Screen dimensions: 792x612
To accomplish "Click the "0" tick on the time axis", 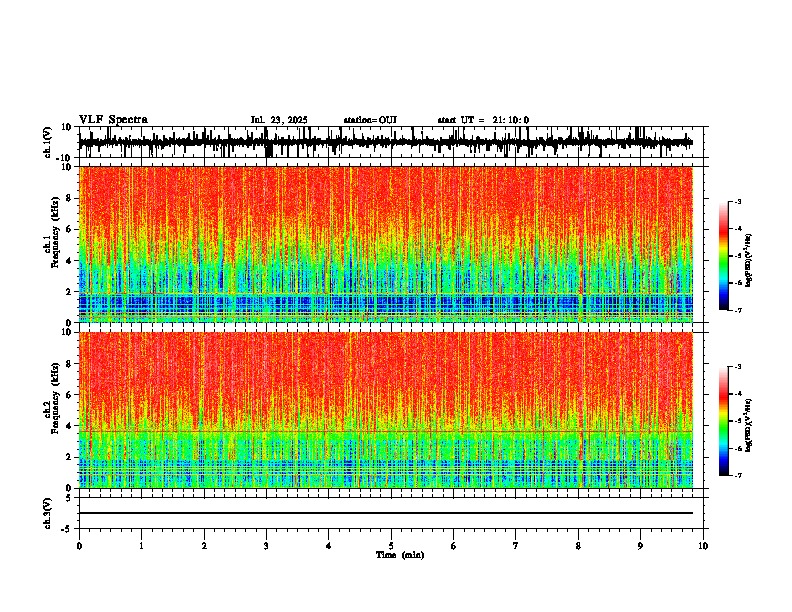I will pyautogui.click(x=79, y=546).
